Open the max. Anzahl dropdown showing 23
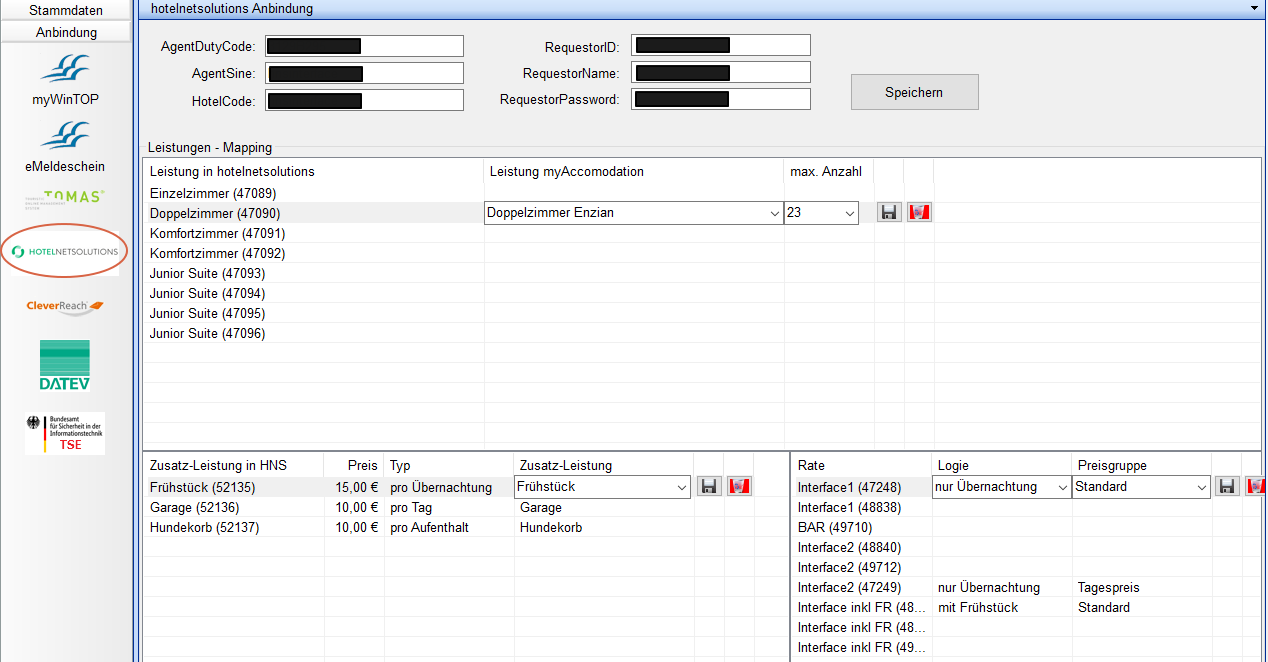The width and height of the screenshot is (1268, 662). (849, 213)
